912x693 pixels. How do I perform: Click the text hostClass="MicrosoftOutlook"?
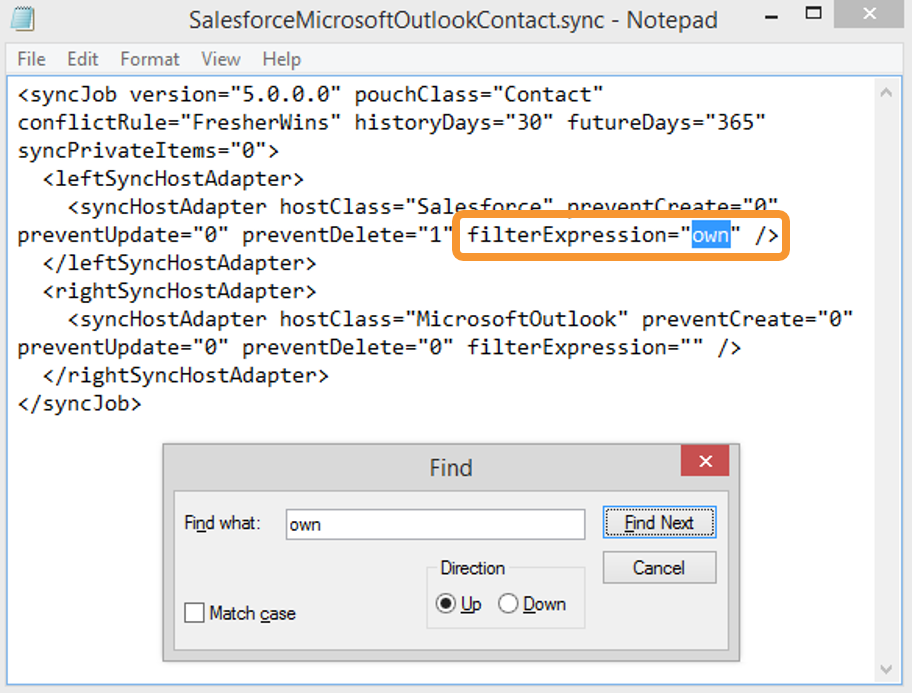[454, 319]
